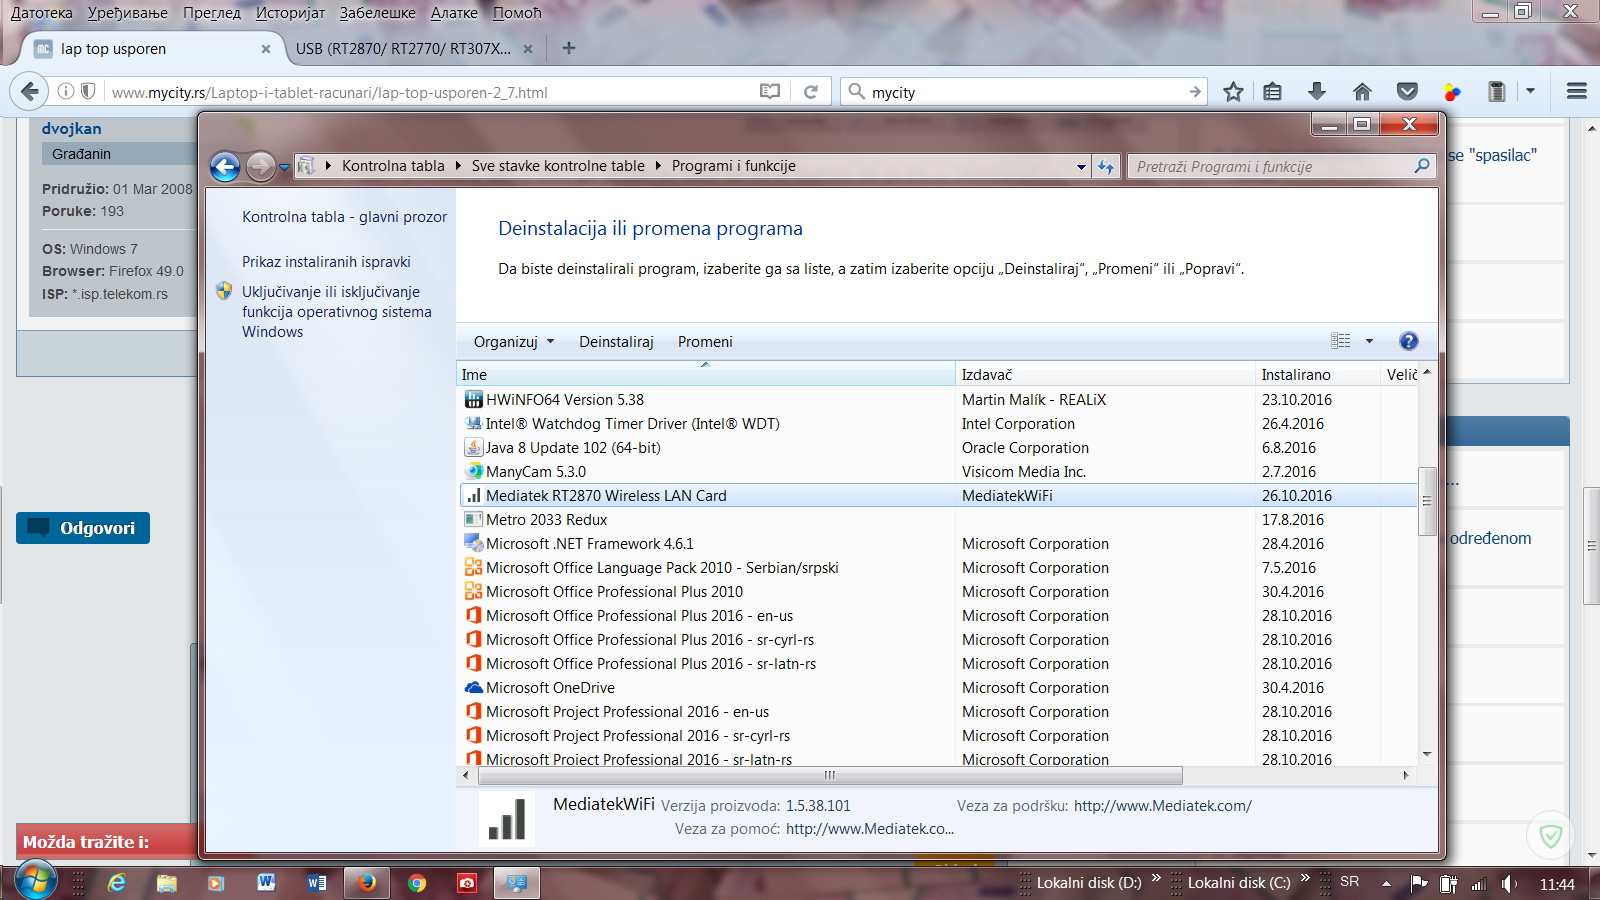This screenshot has width=1600, height=900.
Task: Click the down arrow of the program list scrollbar
Action: [1427, 754]
